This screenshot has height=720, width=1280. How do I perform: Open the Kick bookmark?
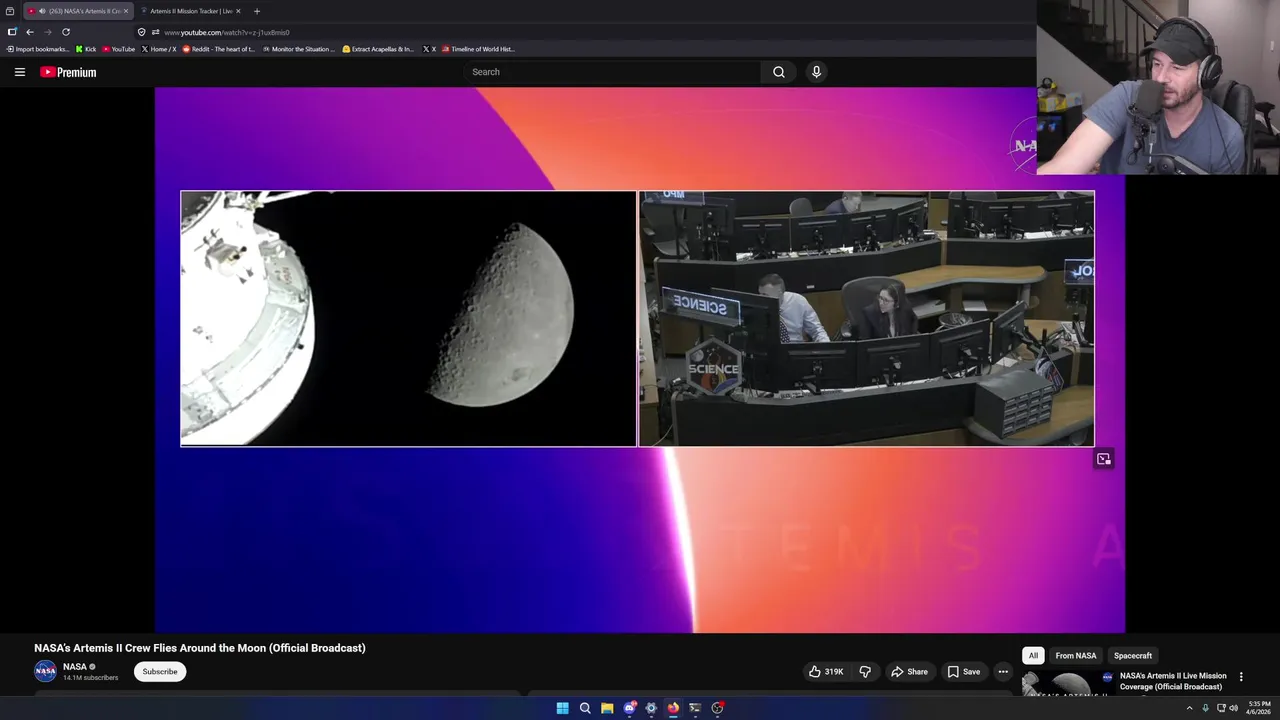pos(86,49)
